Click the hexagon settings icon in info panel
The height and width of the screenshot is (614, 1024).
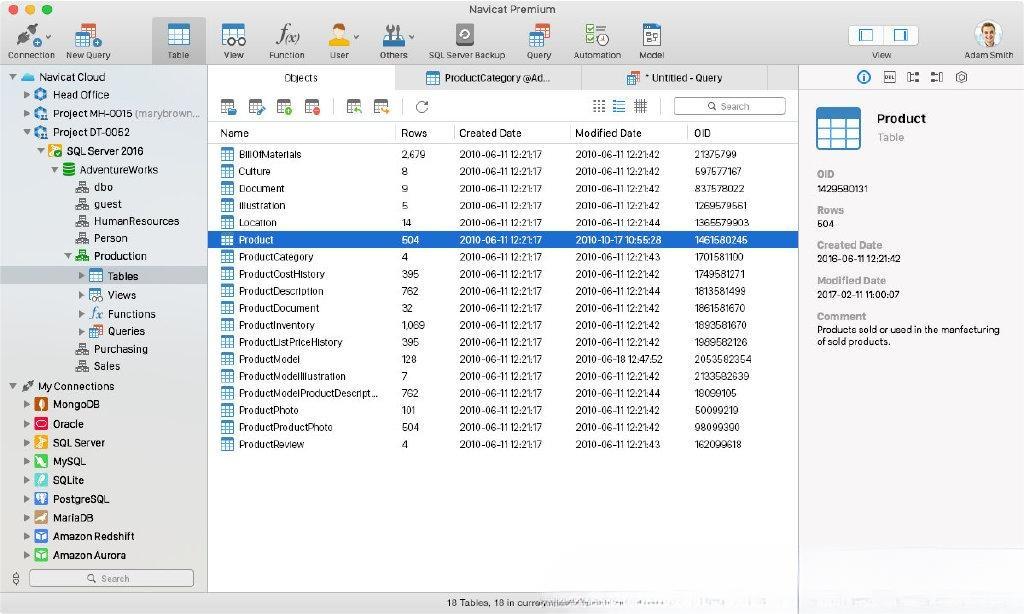point(961,77)
